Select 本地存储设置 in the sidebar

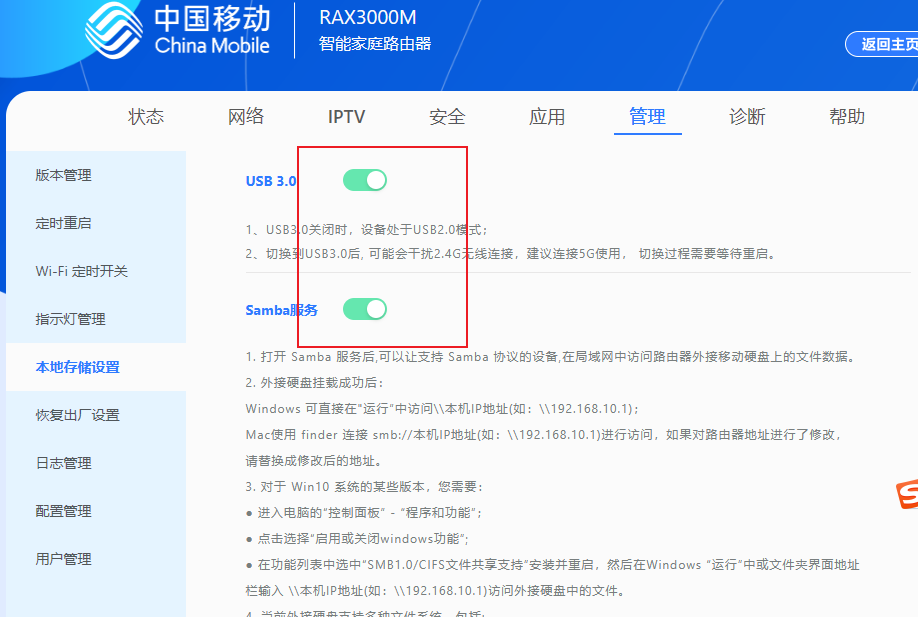77,367
